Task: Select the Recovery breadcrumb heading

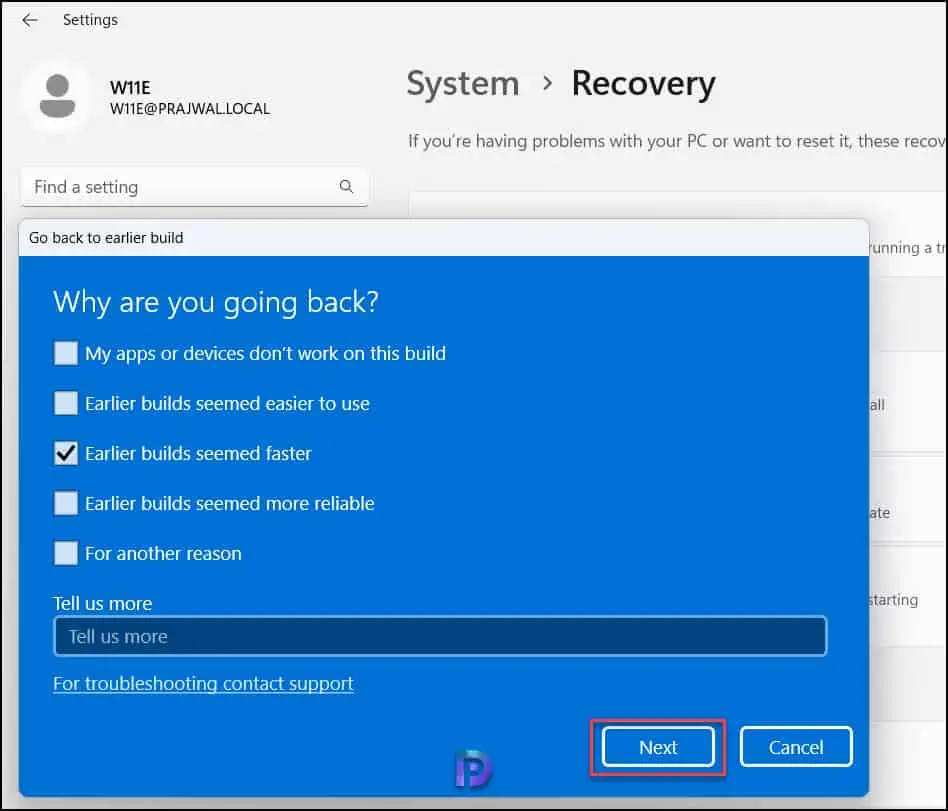Action: click(643, 83)
